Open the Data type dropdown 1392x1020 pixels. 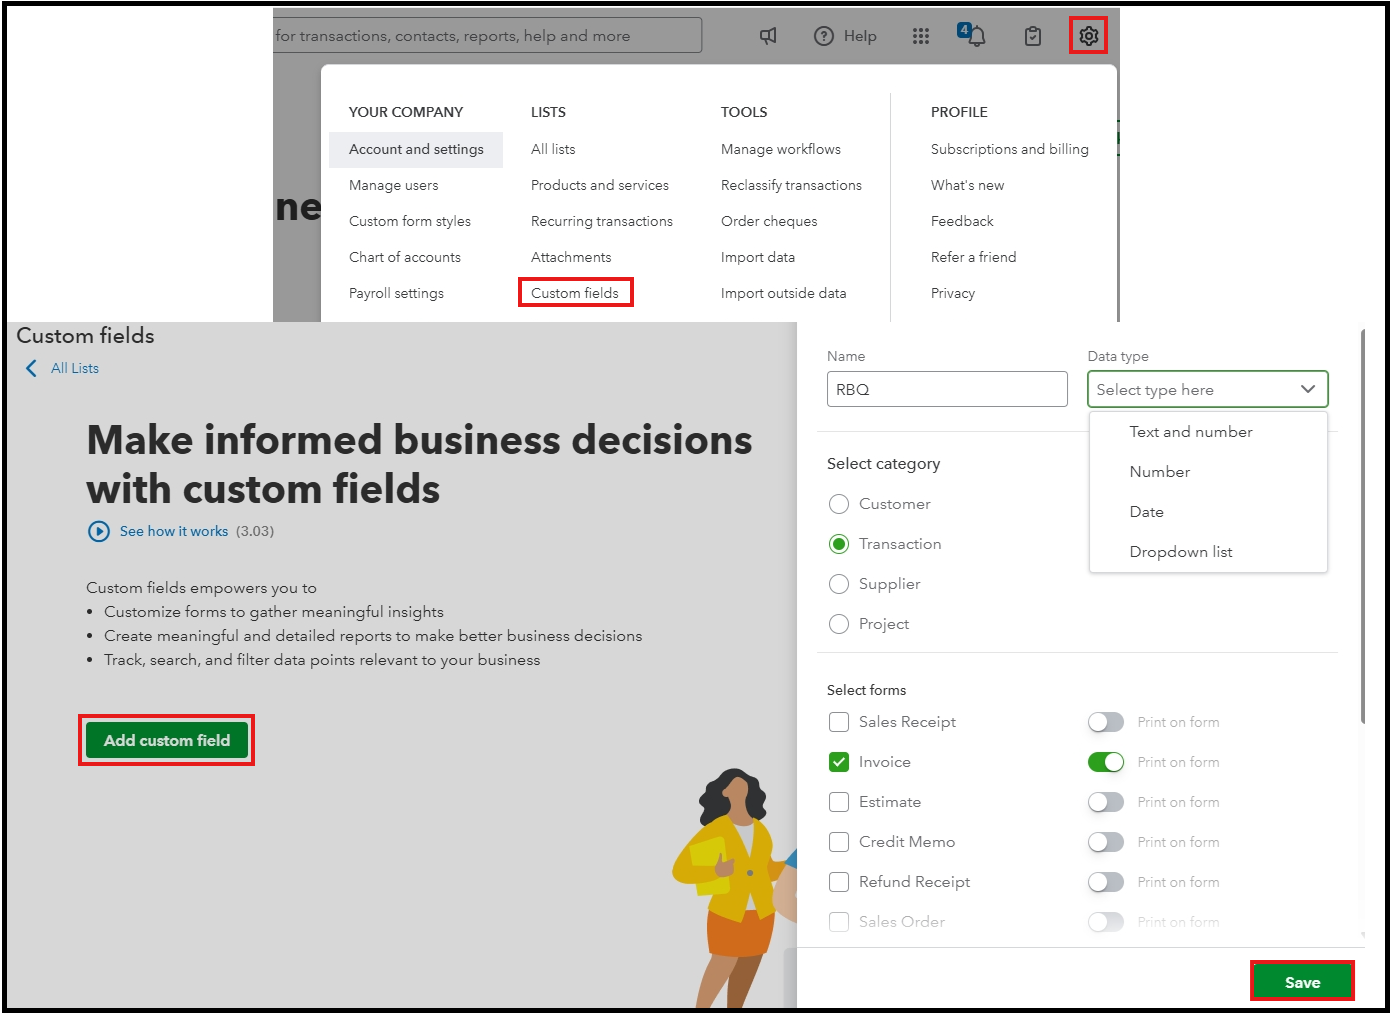1207,389
